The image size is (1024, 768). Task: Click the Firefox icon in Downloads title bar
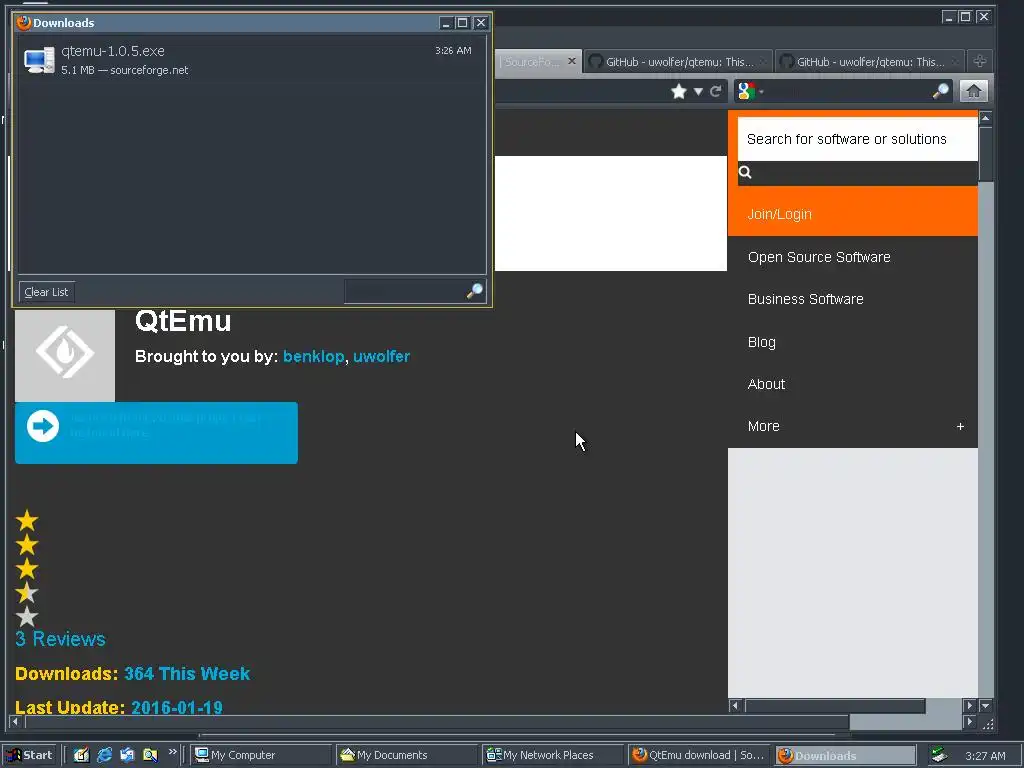click(24, 23)
